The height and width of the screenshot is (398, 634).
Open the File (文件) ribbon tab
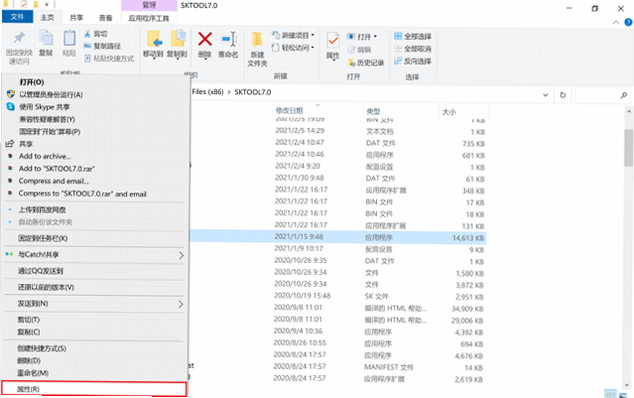pyautogui.click(x=17, y=17)
